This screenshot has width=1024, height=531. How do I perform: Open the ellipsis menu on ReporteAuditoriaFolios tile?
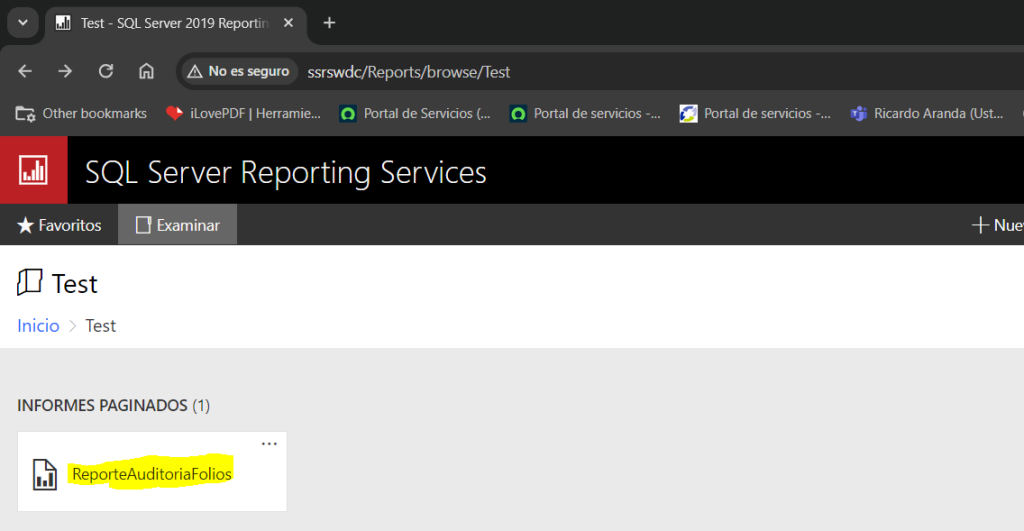coord(269,443)
